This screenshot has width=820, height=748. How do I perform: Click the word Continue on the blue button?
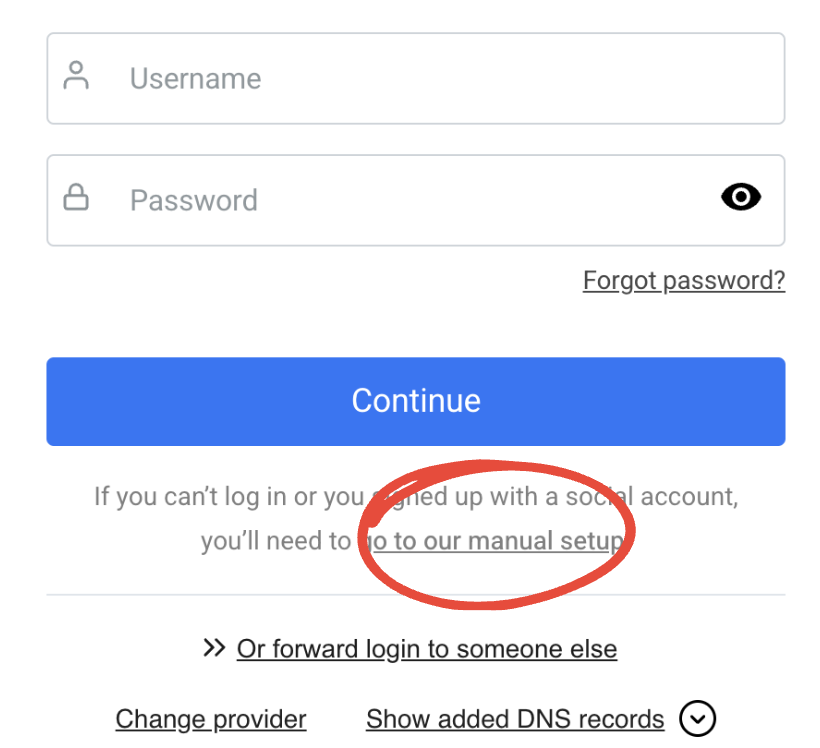click(x=416, y=401)
